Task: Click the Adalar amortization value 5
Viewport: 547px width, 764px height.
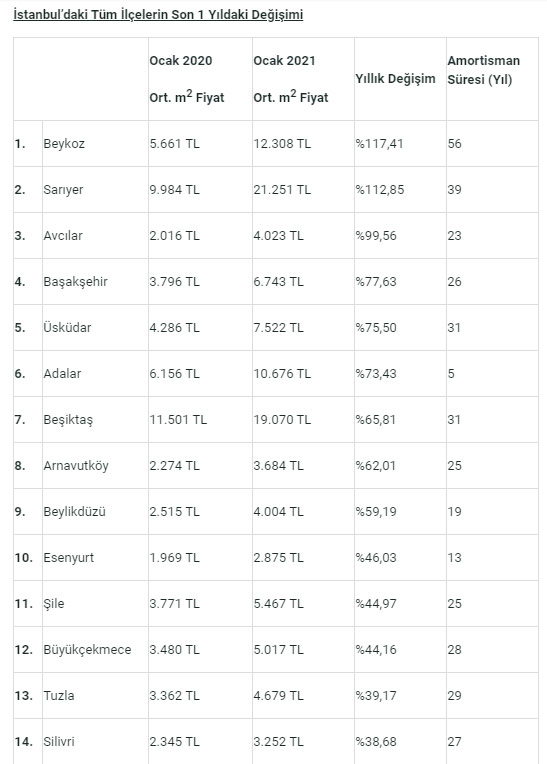Action: point(451,374)
